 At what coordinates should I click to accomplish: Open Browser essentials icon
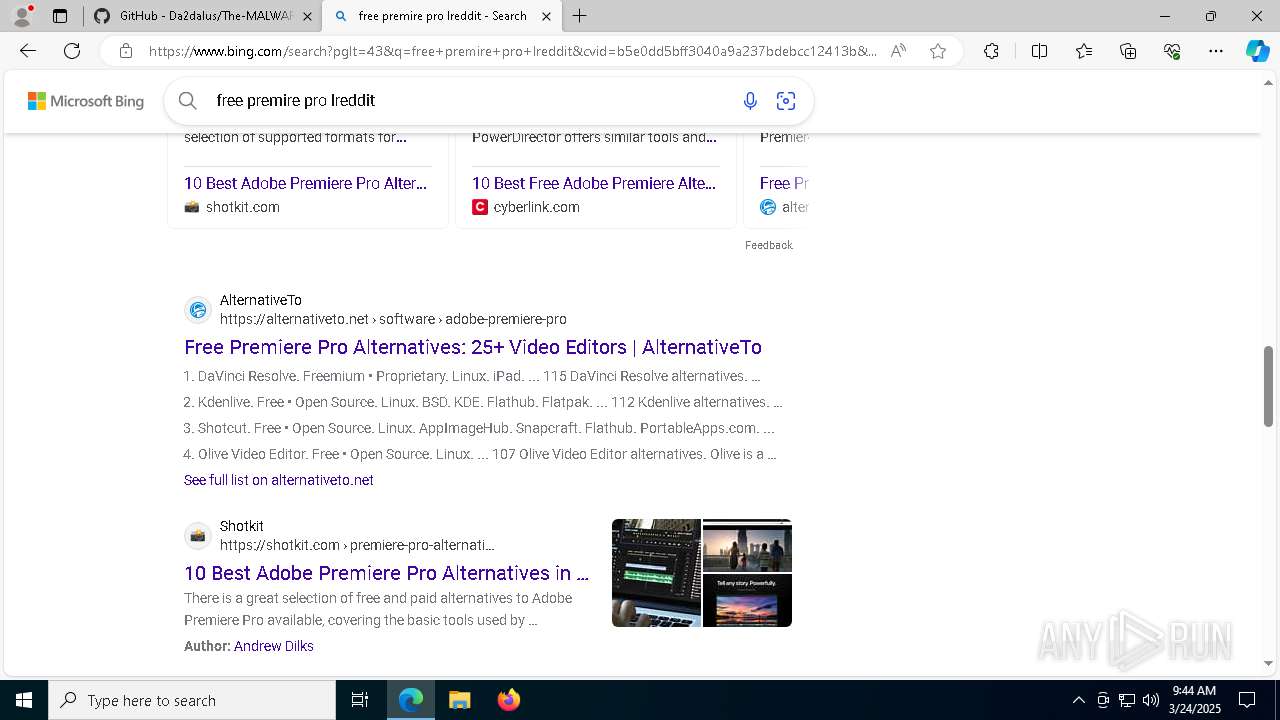1172,51
